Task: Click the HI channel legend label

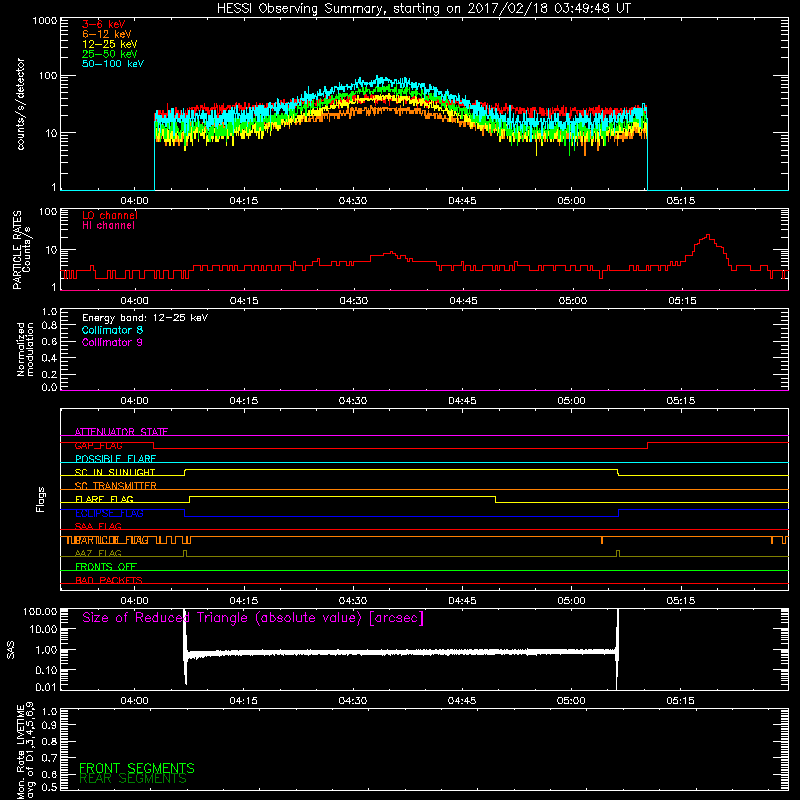Action: tap(108, 226)
